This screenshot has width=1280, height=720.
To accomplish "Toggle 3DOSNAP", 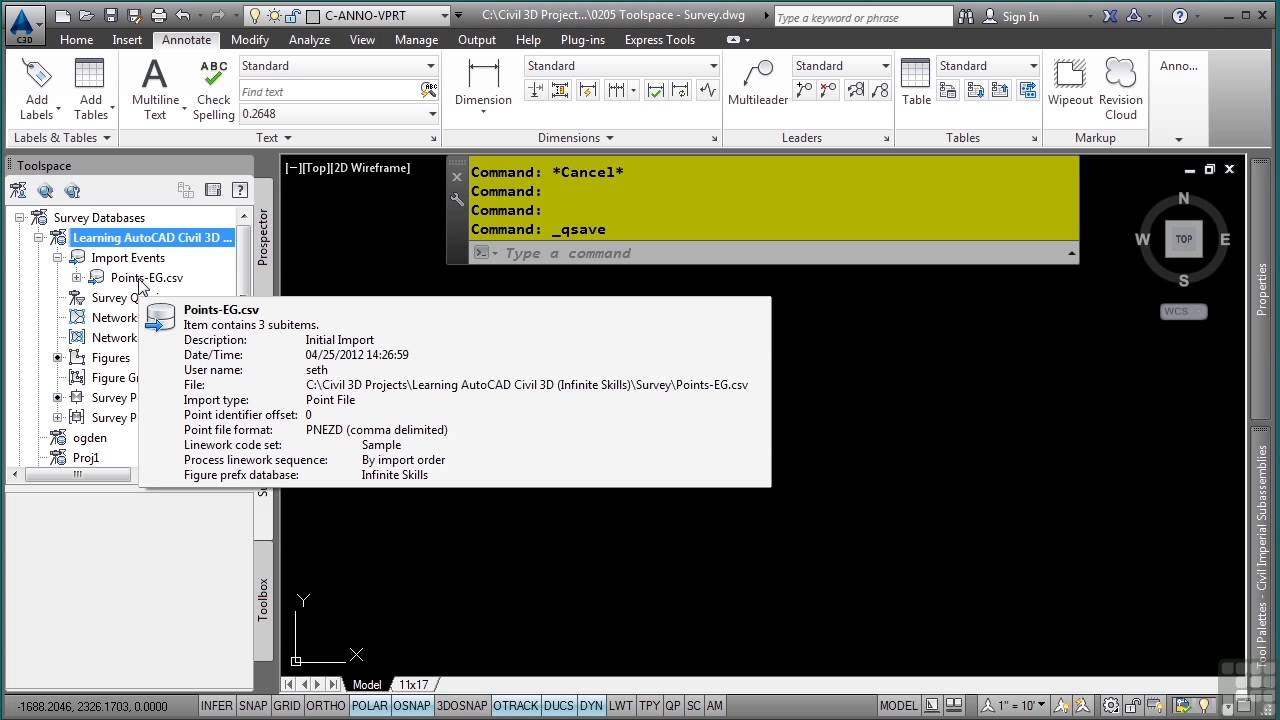I will [463, 706].
